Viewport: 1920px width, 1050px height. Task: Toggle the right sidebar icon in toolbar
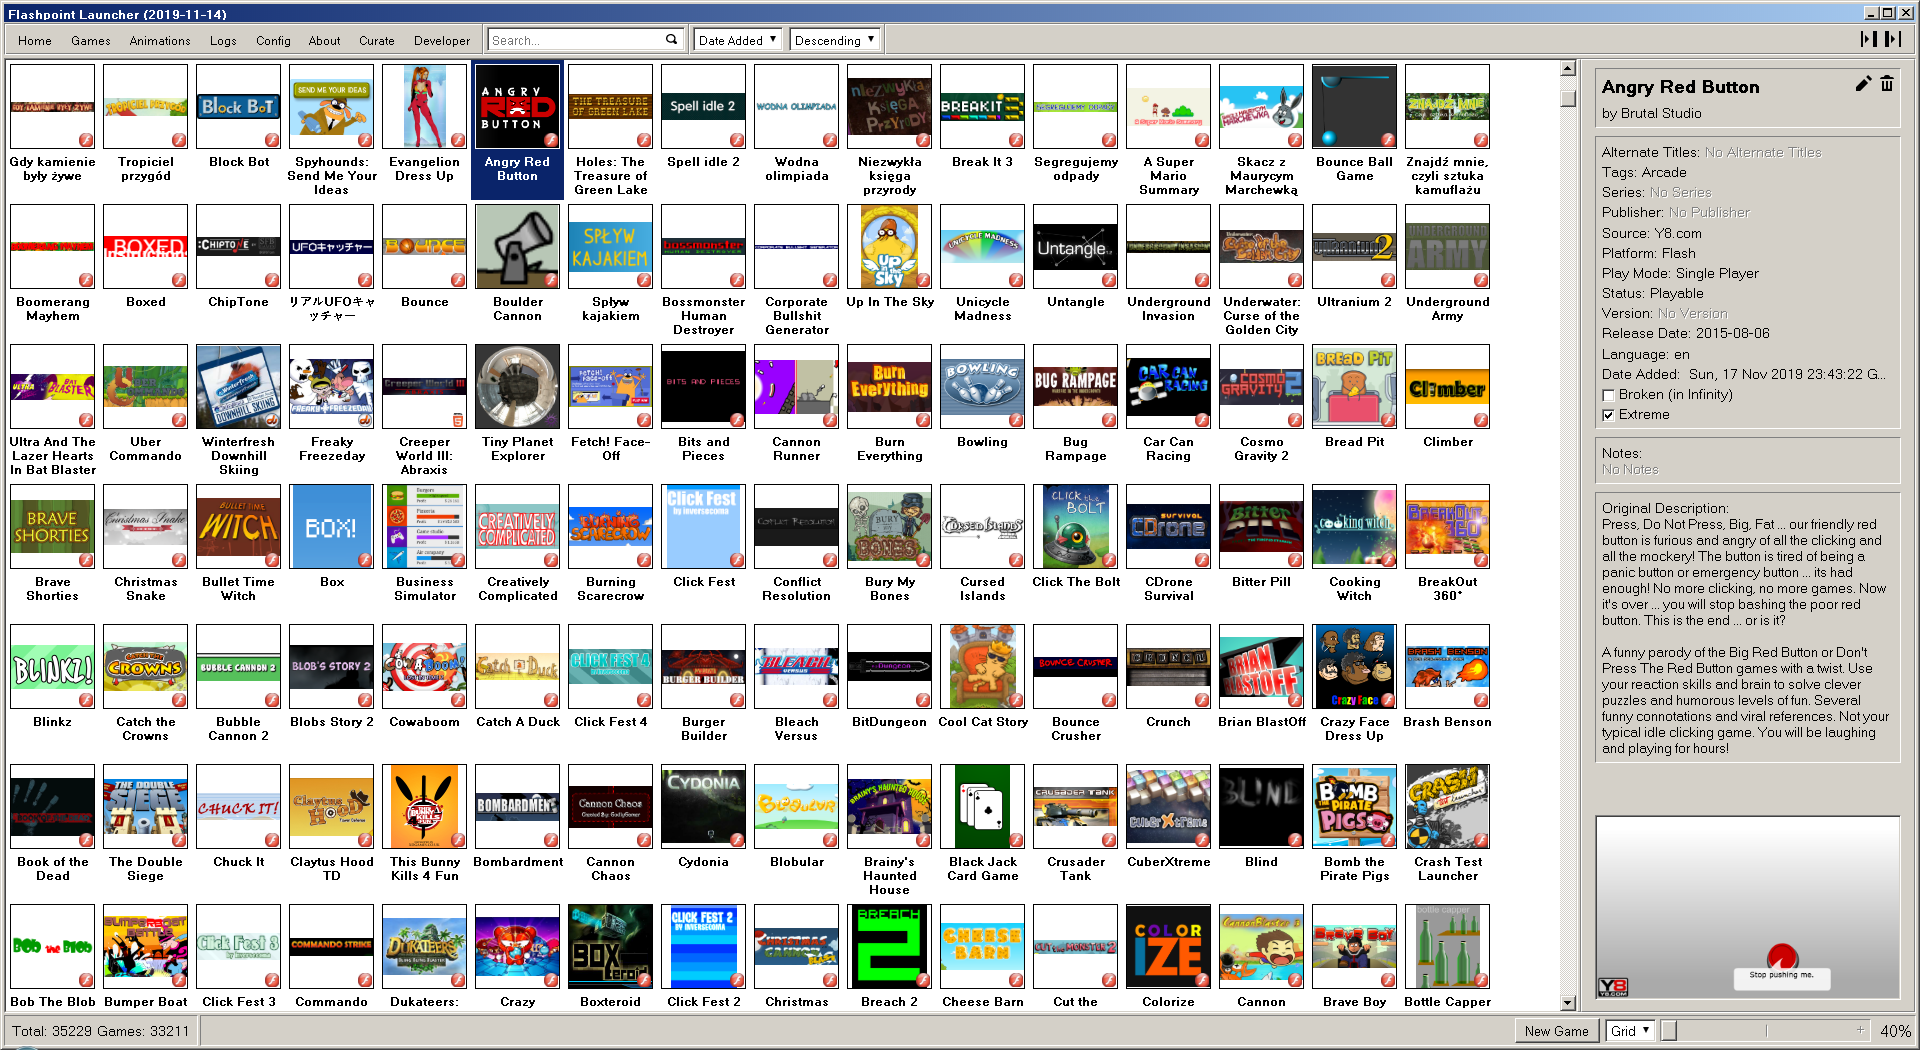[x=1893, y=39]
